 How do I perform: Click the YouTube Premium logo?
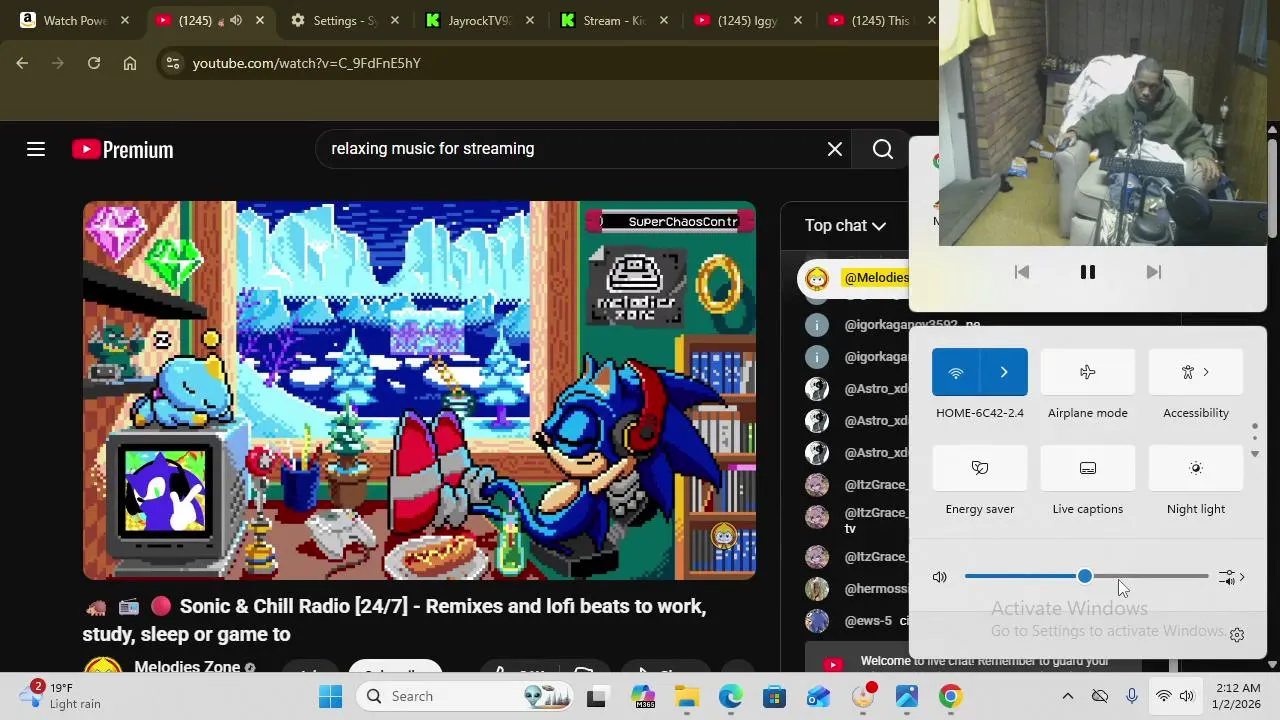[x=123, y=149]
